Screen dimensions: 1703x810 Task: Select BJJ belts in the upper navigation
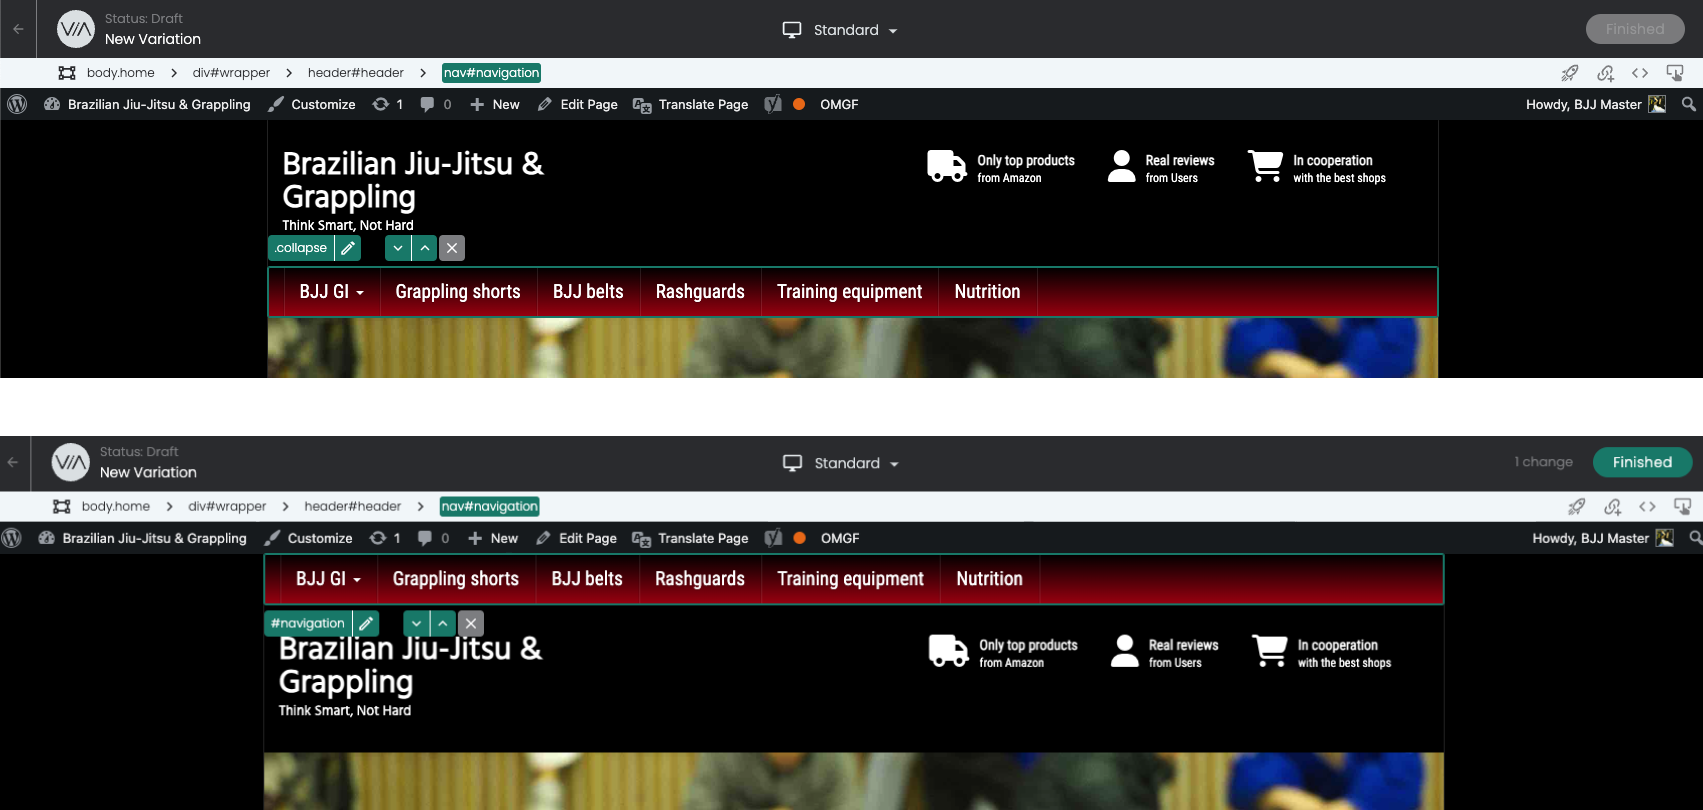click(588, 292)
